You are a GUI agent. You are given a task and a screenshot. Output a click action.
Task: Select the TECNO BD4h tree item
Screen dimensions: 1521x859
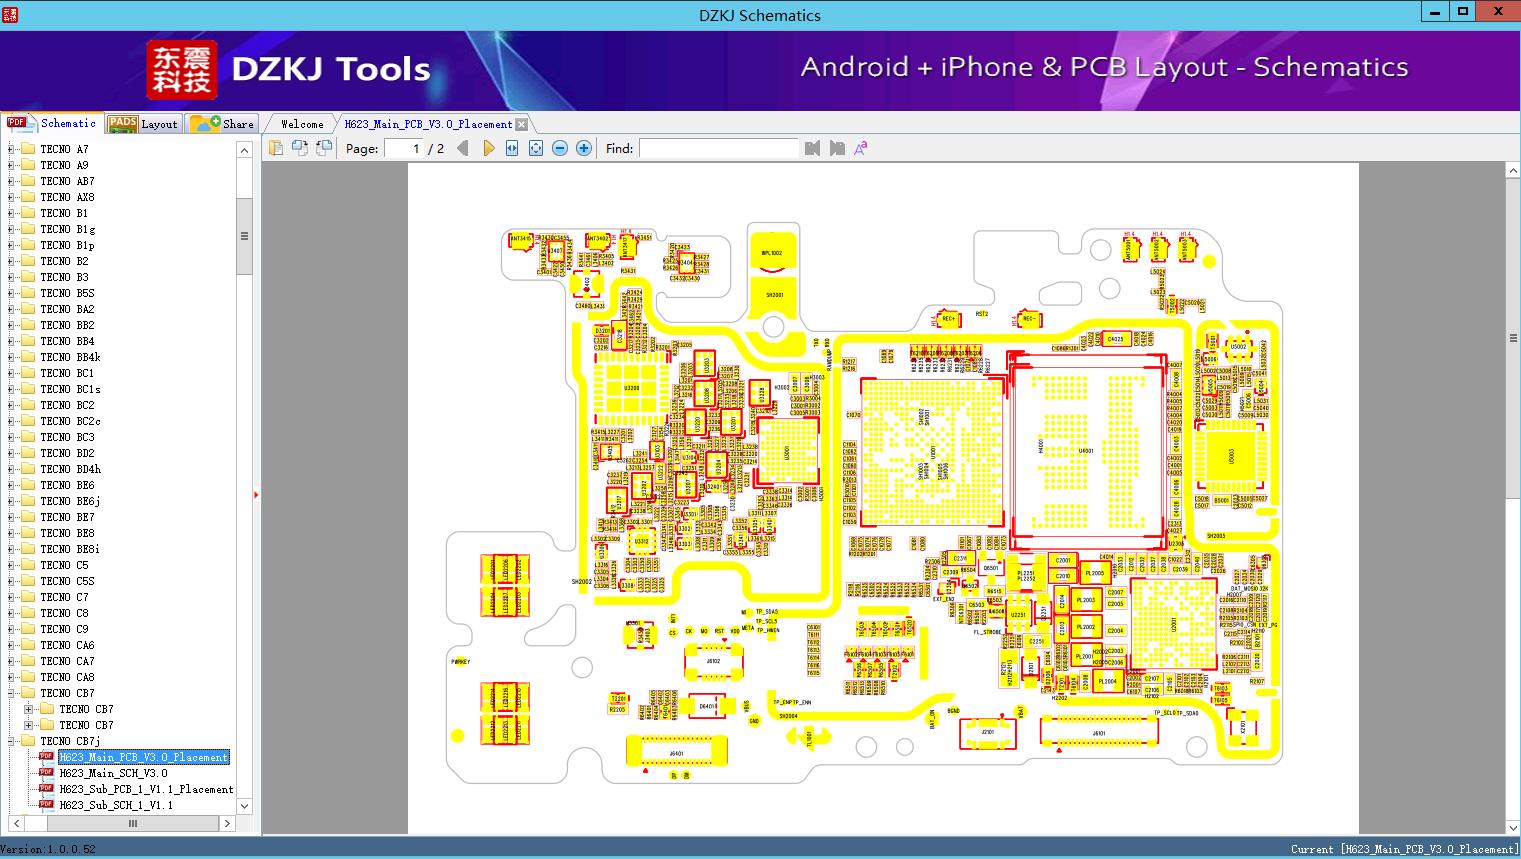(70, 469)
